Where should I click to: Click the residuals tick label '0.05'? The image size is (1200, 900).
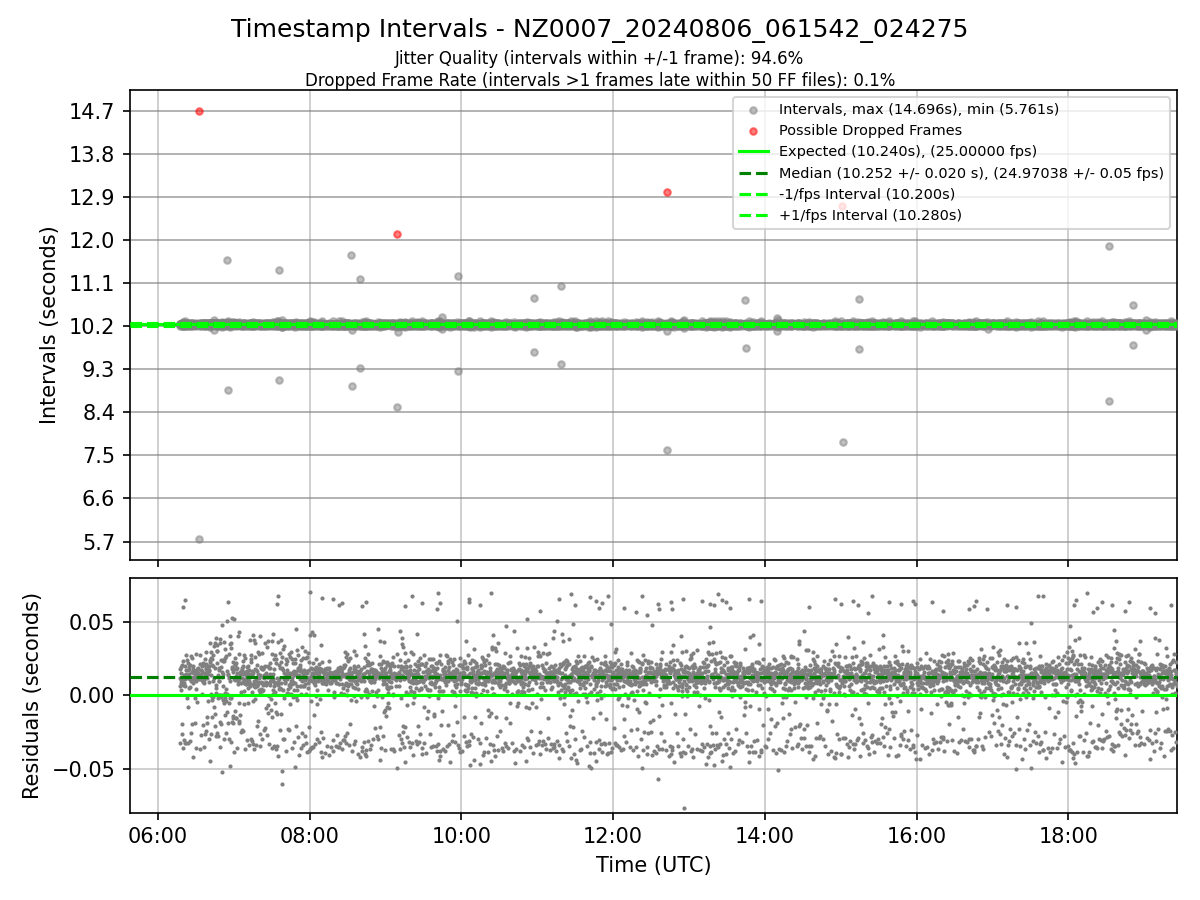pyautogui.click(x=92, y=622)
